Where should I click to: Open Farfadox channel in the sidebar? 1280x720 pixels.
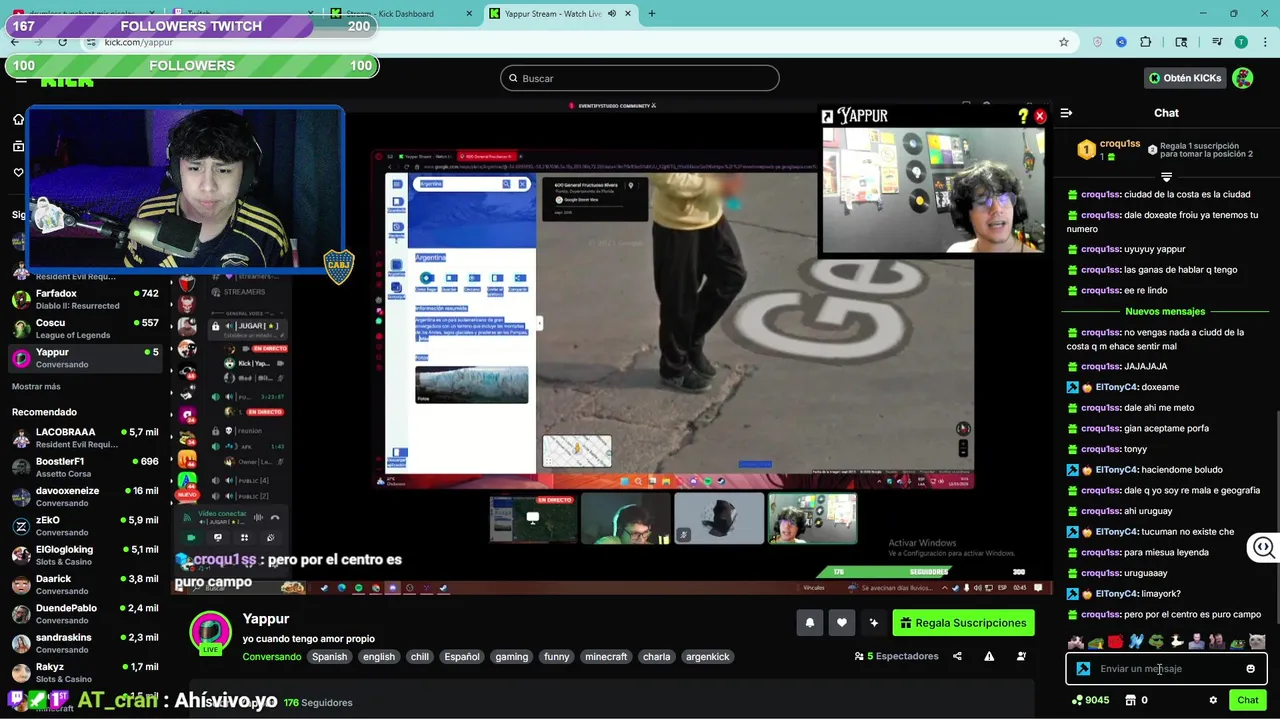click(x=85, y=300)
